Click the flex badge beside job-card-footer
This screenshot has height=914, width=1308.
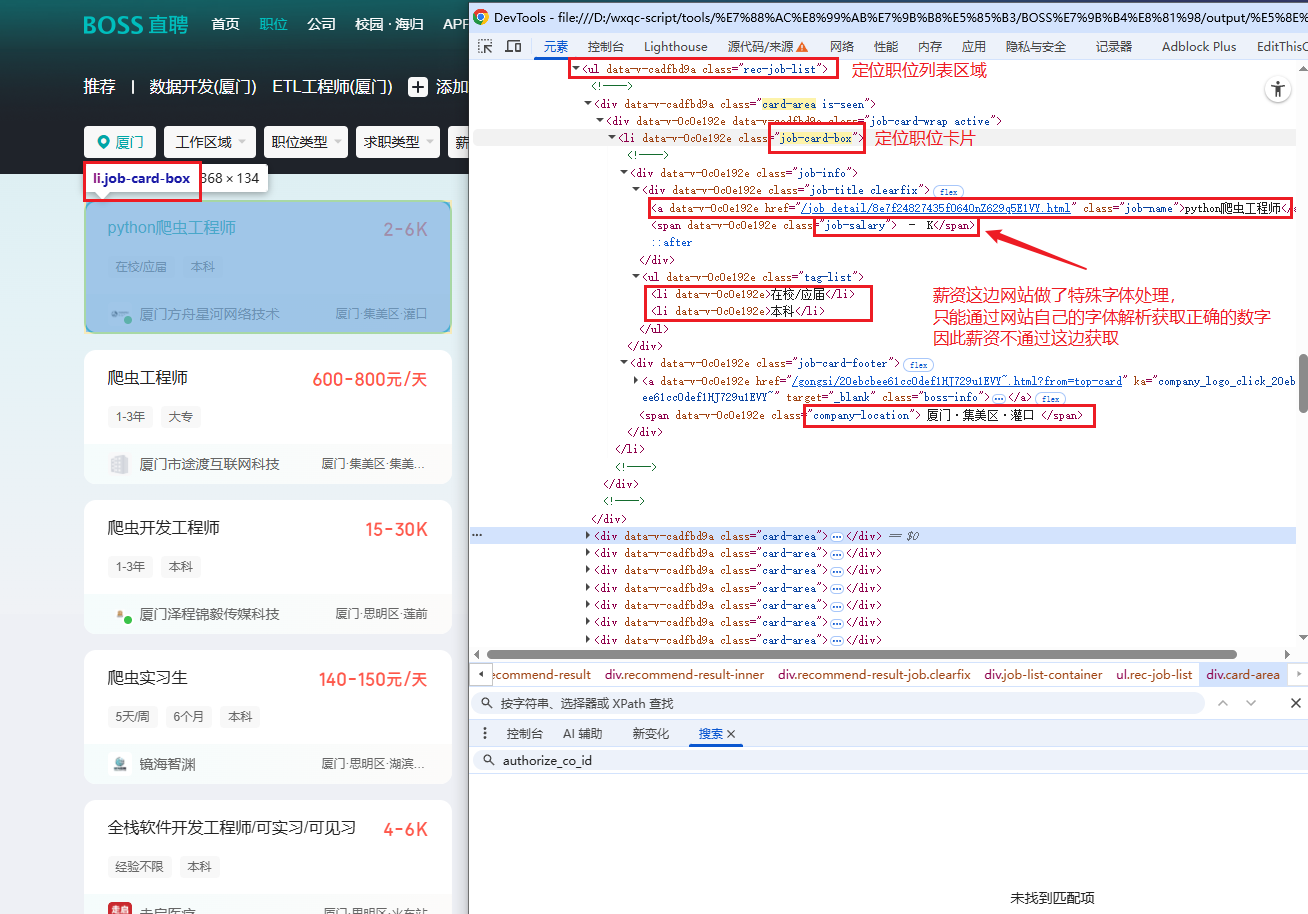pos(919,364)
